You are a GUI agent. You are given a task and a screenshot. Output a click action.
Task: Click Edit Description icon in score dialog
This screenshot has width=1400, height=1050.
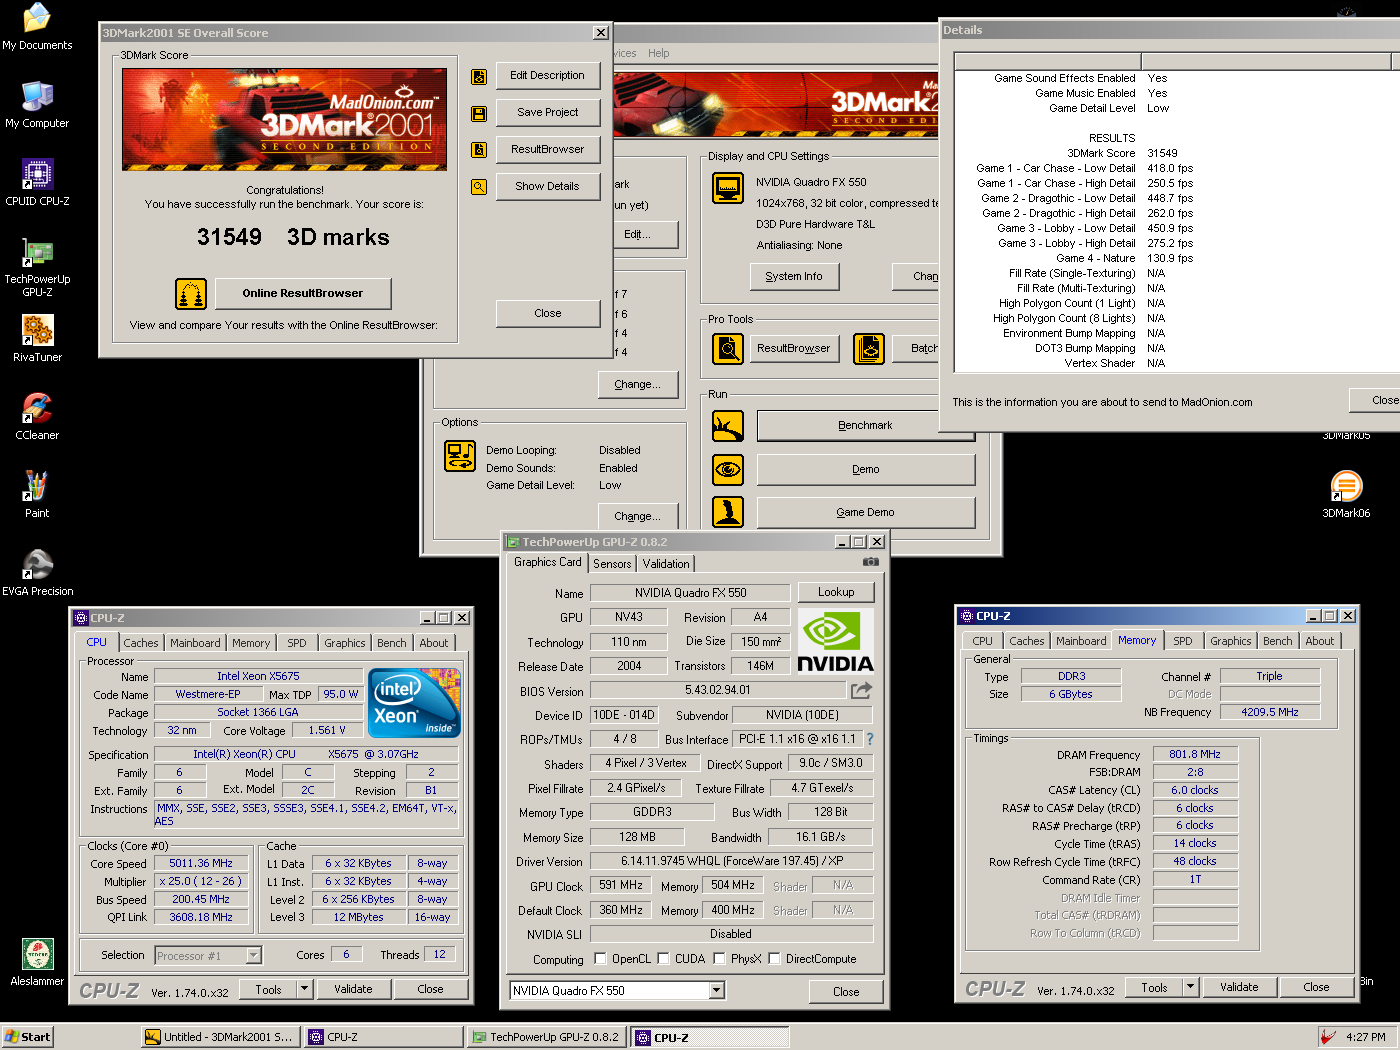click(479, 76)
